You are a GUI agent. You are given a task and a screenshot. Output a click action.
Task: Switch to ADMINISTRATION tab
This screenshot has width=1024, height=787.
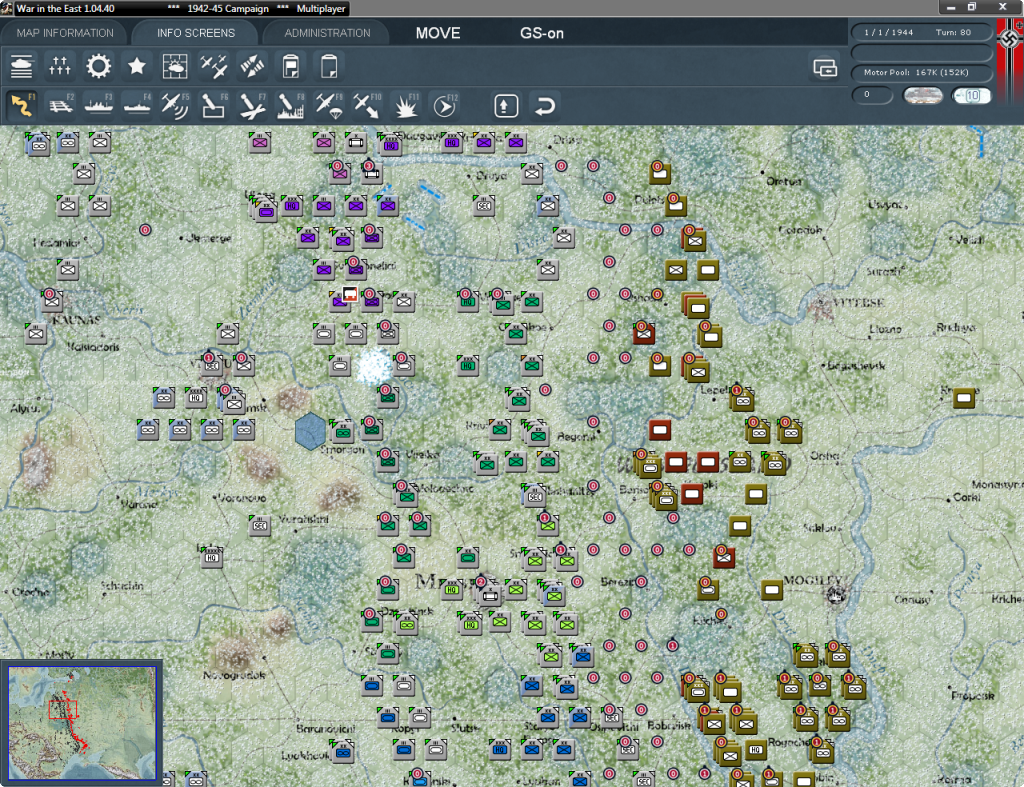[327, 33]
